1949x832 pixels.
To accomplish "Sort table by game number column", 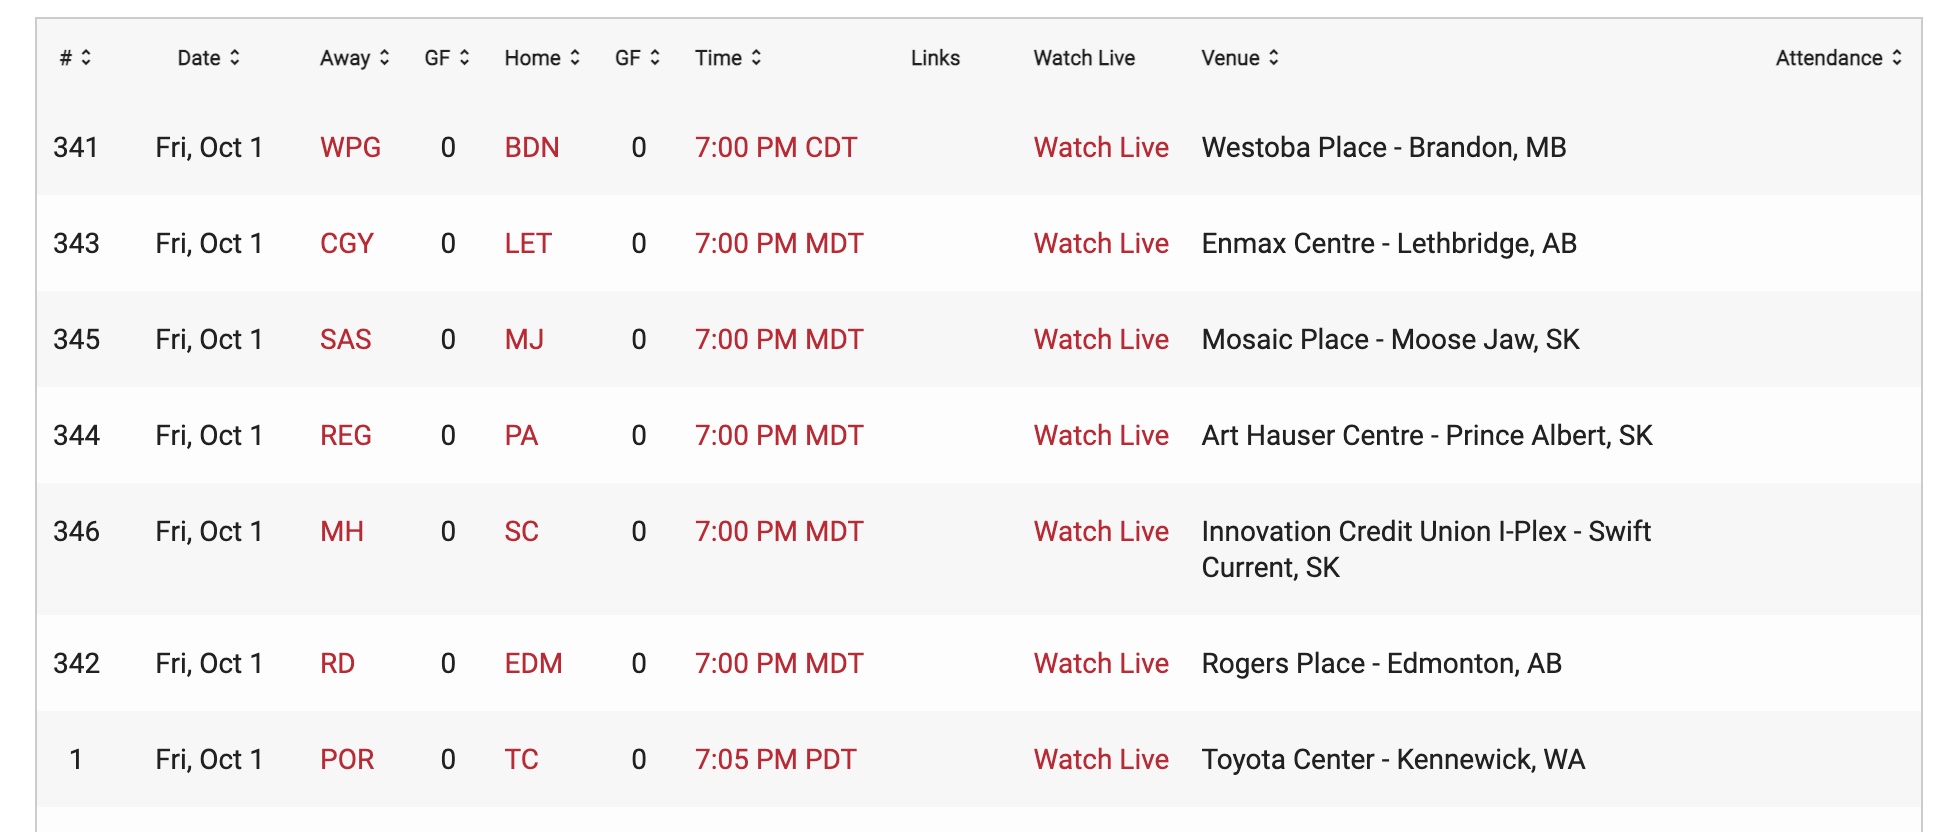I will pyautogui.click(x=76, y=58).
